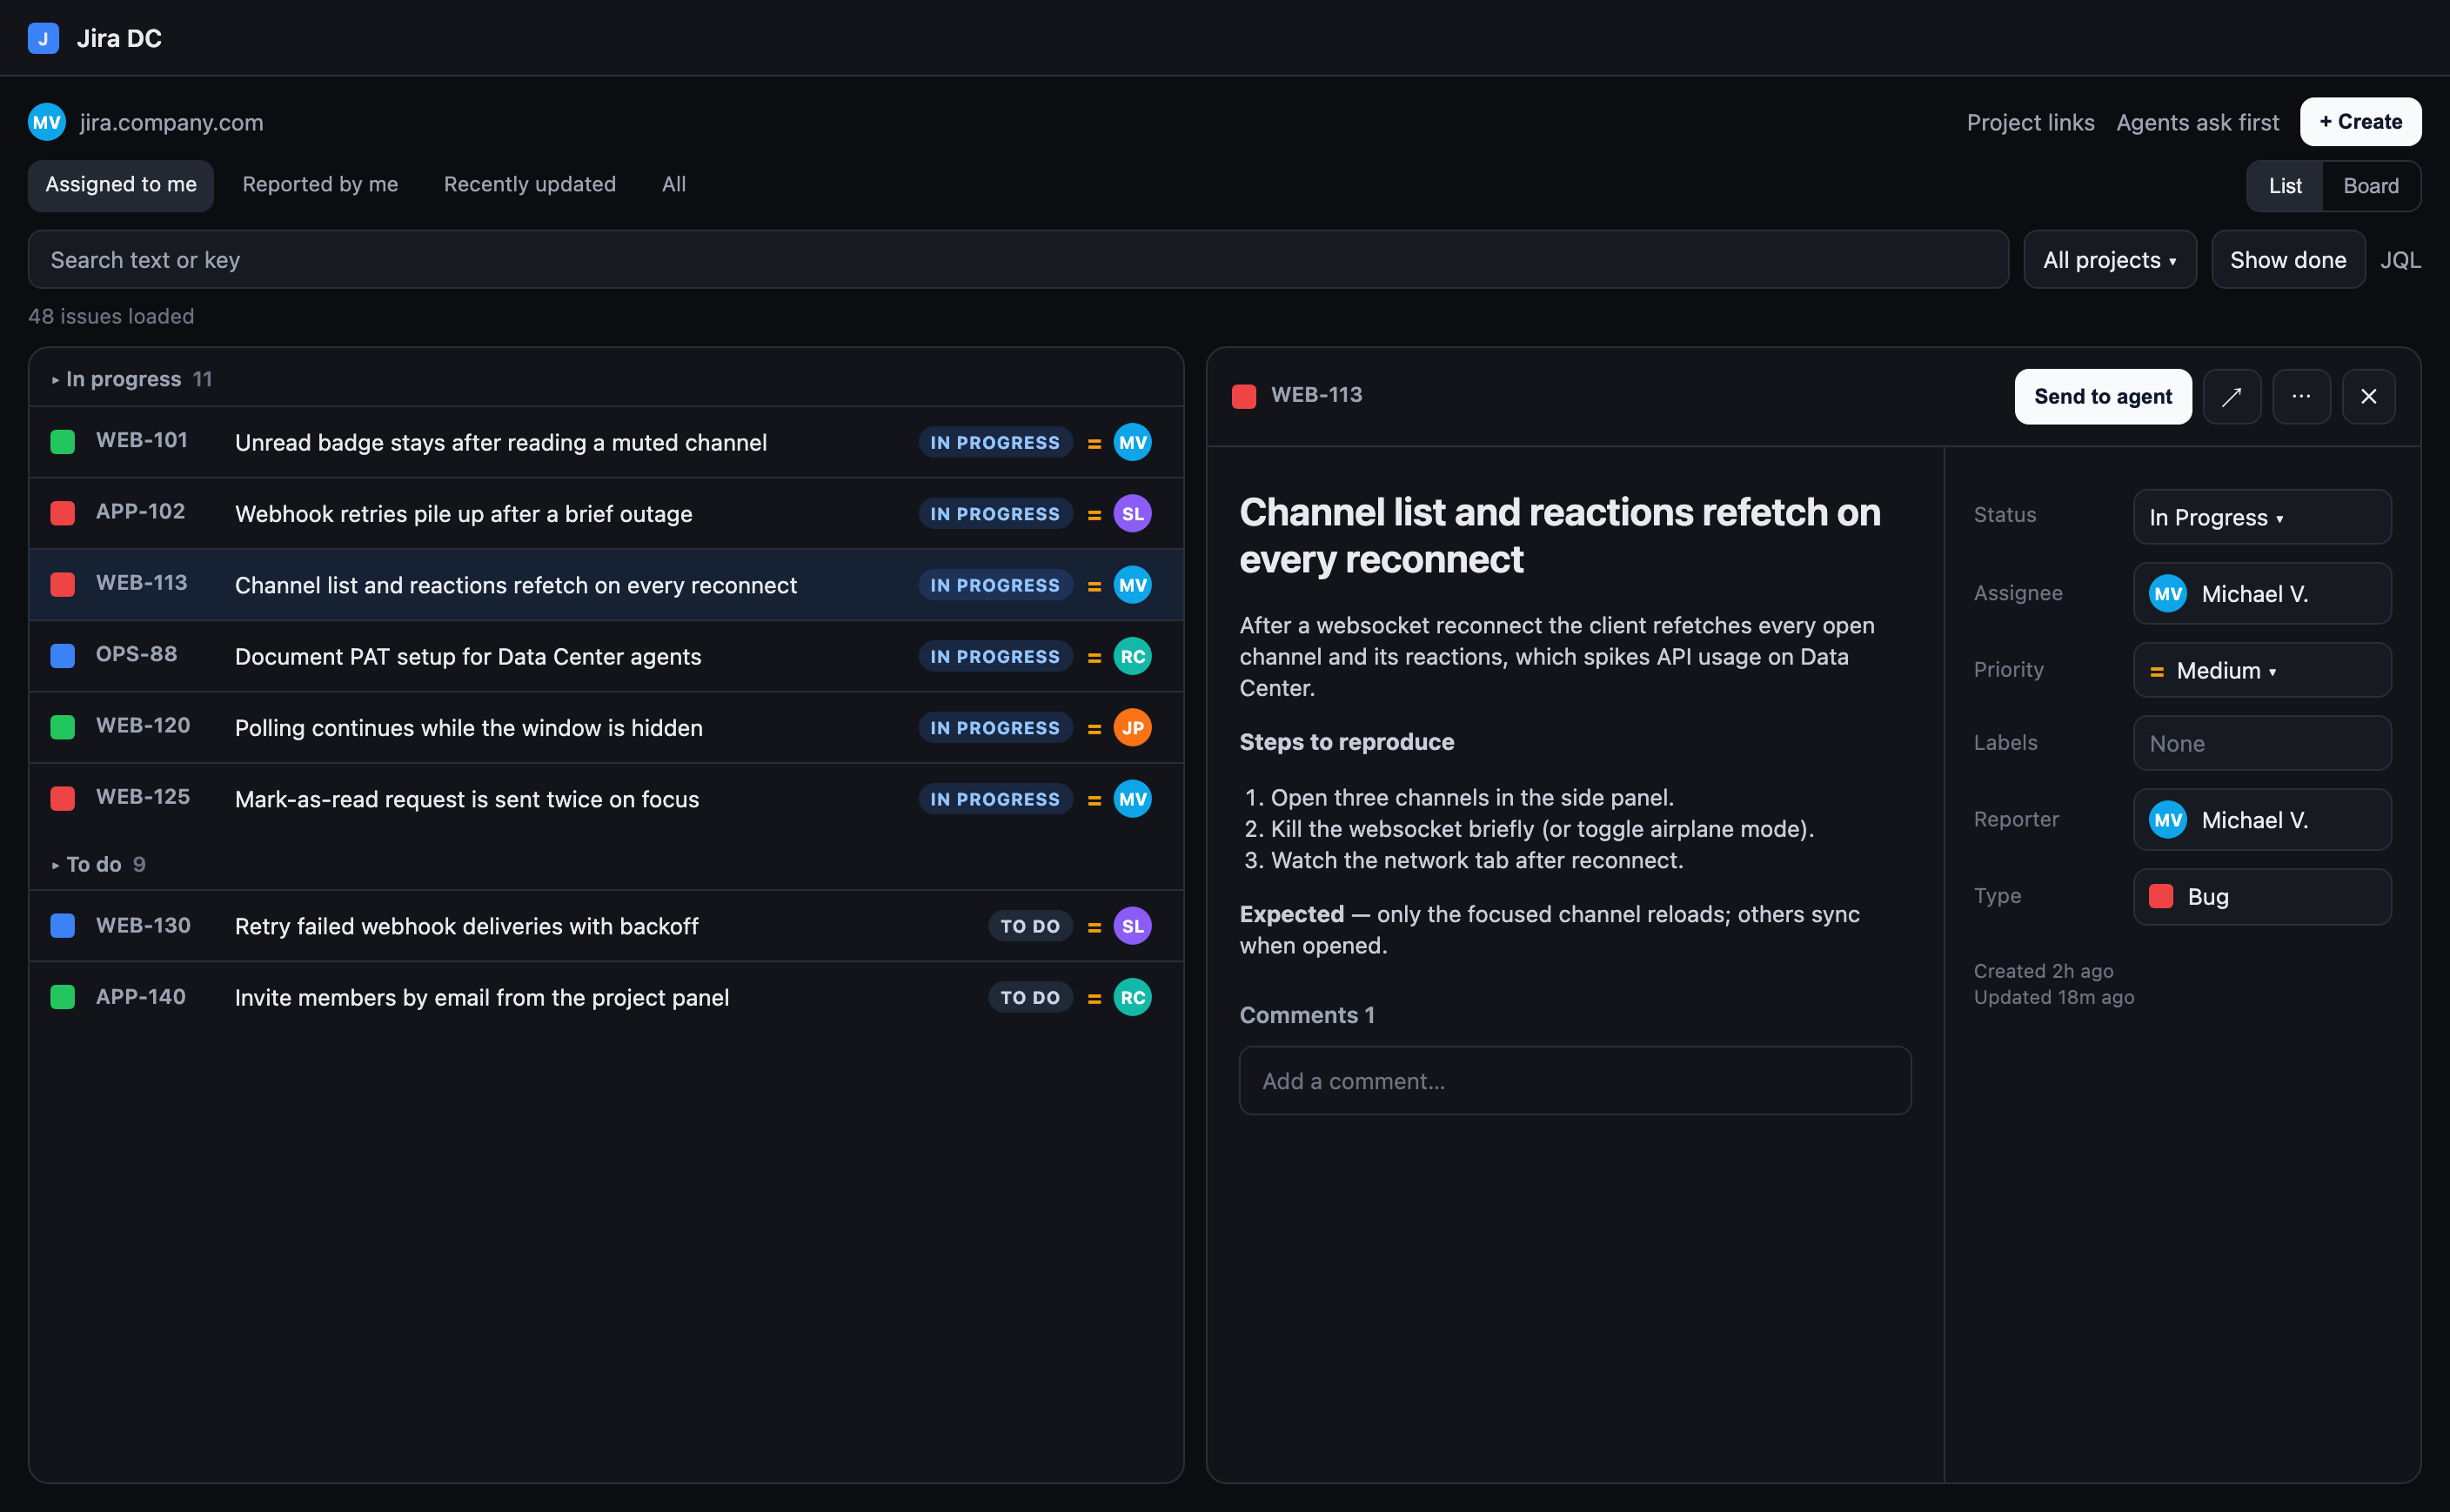Click the green issue type icon of WEB-101
This screenshot has height=1512, width=2450.
point(63,442)
